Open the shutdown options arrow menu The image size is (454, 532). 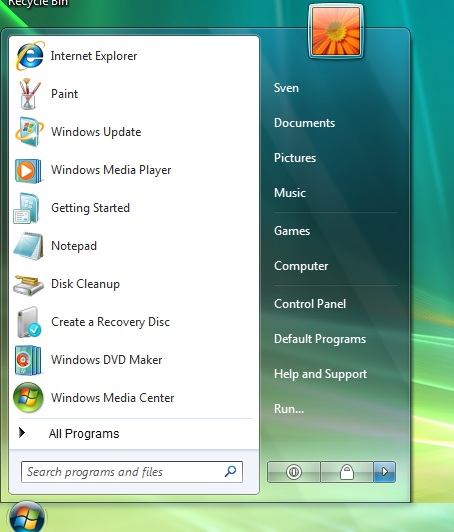pos(384,472)
